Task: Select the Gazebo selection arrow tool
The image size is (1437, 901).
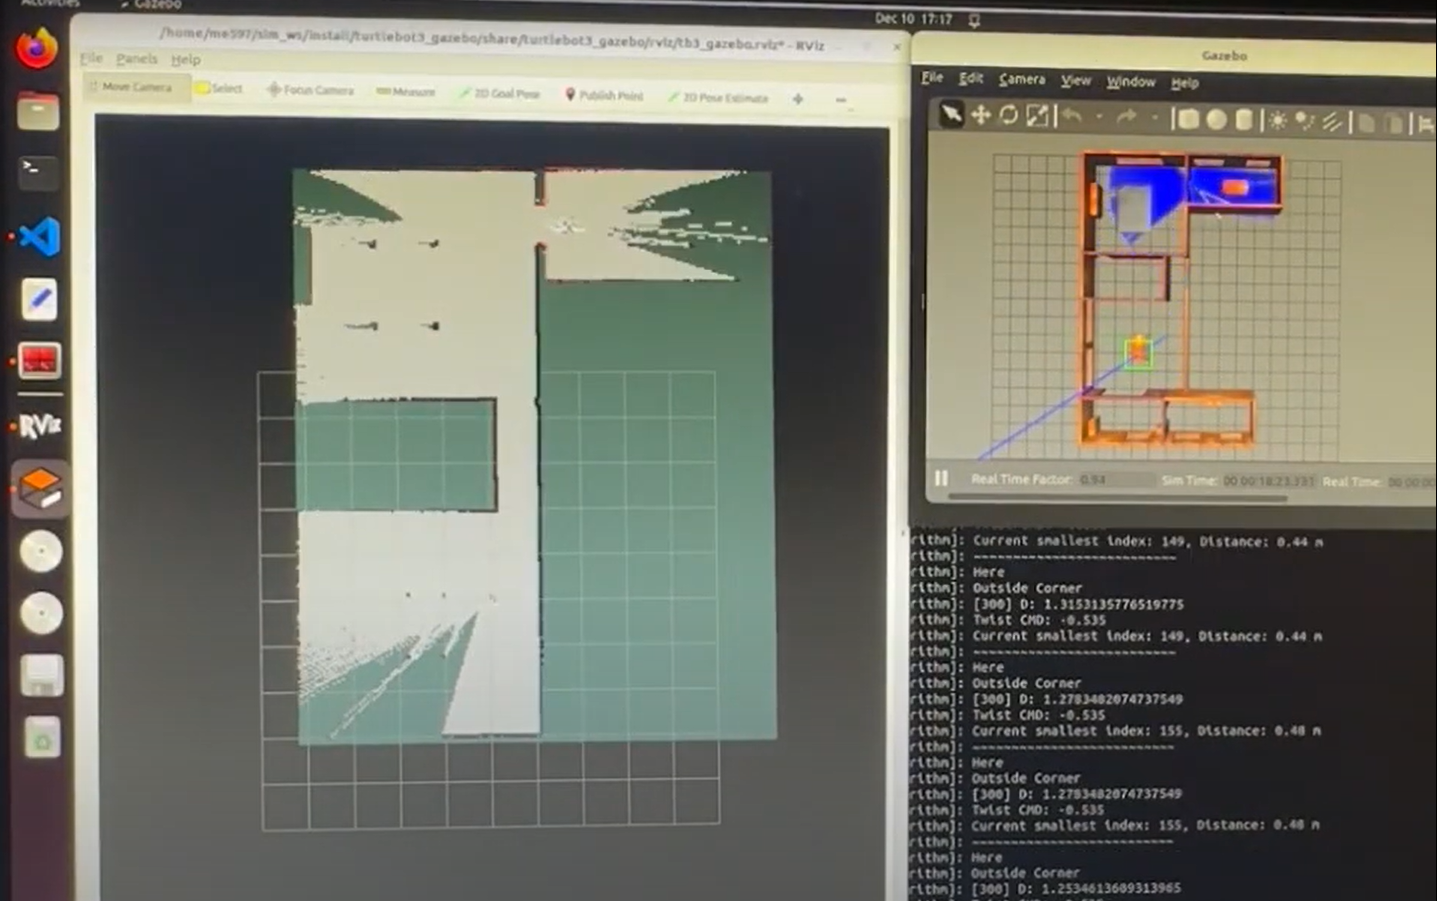Action: coord(951,114)
